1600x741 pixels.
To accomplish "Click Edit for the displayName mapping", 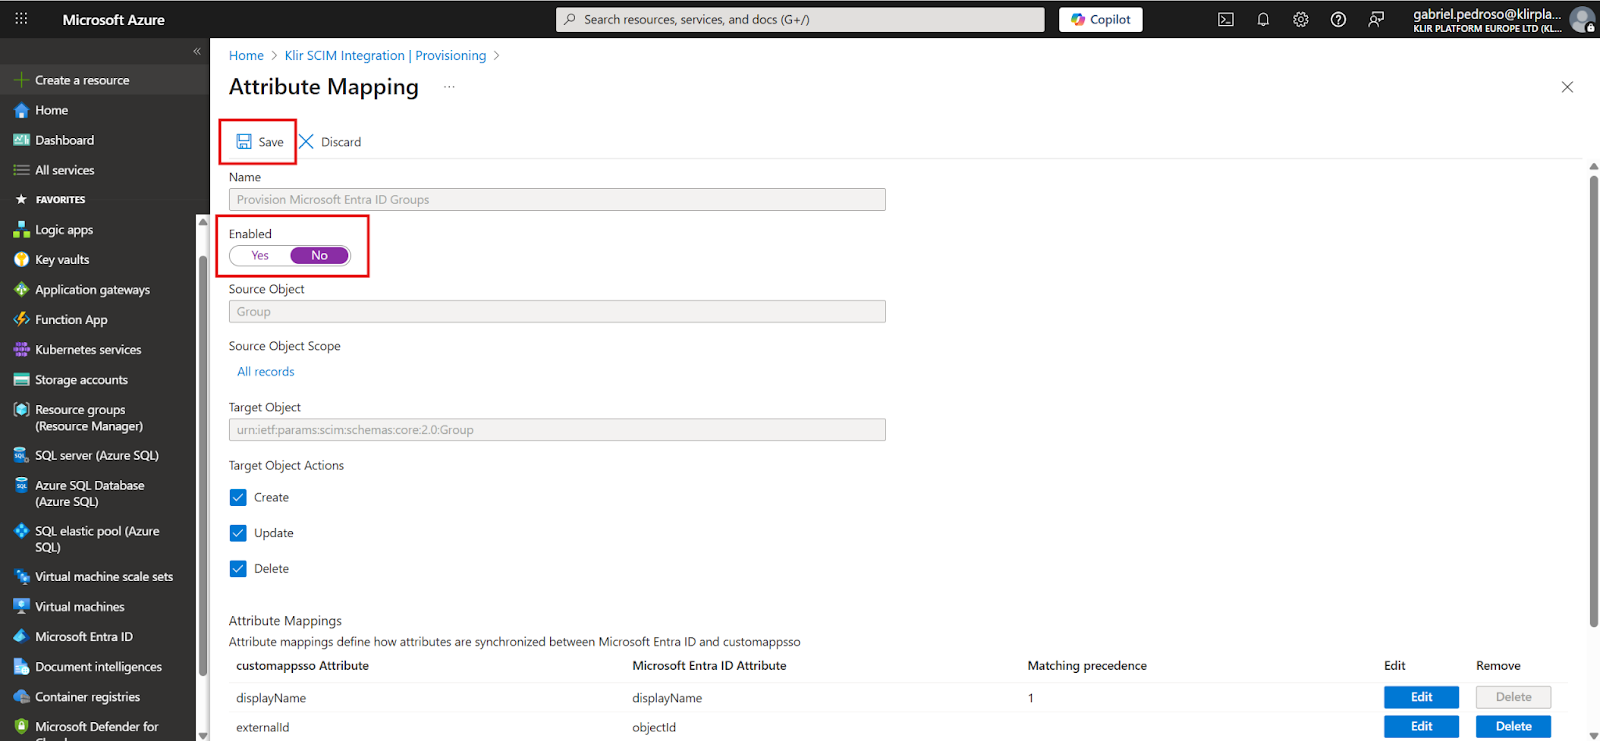I will click(1421, 697).
